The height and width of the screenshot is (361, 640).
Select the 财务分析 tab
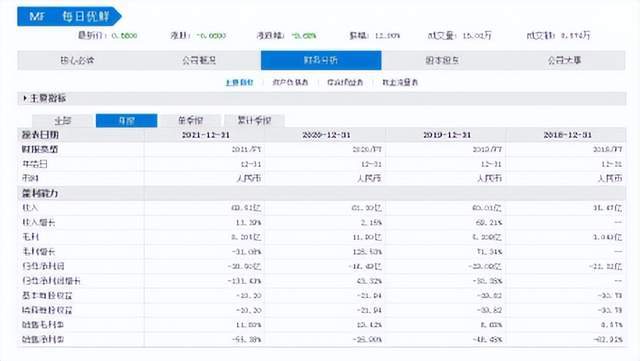pyautogui.click(x=321, y=60)
